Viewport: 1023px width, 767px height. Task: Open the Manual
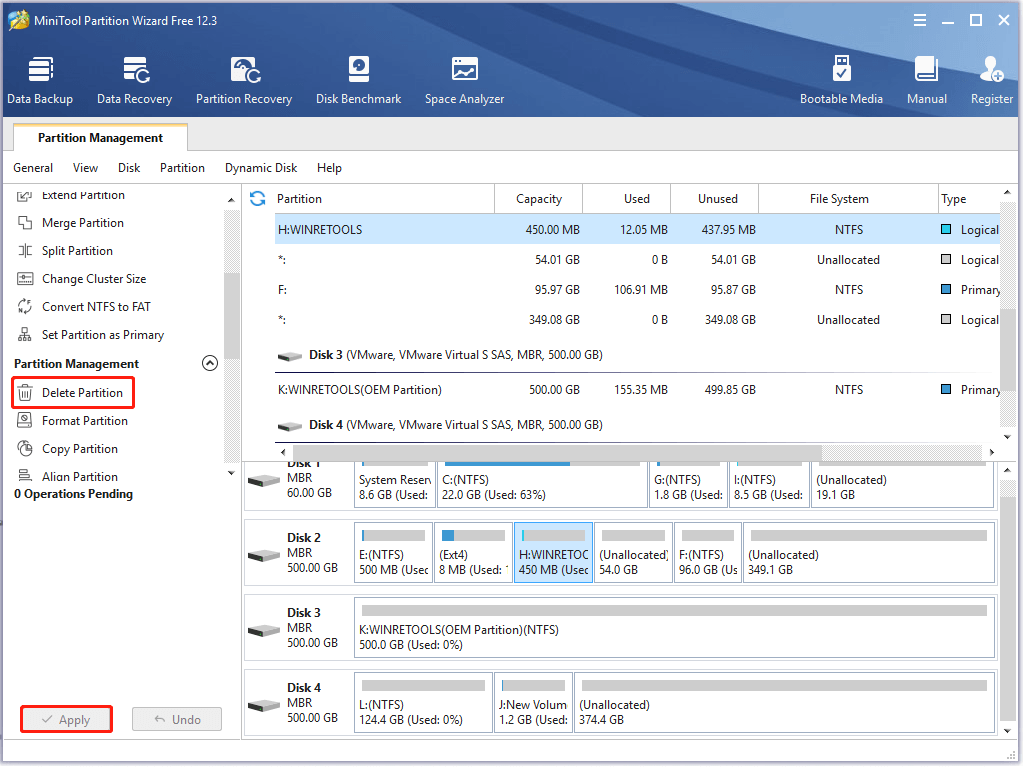coord(926,80)
